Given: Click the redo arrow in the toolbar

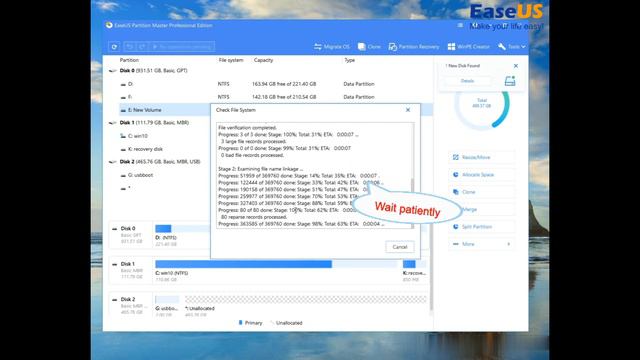Looking at the screenshot, I should coord(142,47).
